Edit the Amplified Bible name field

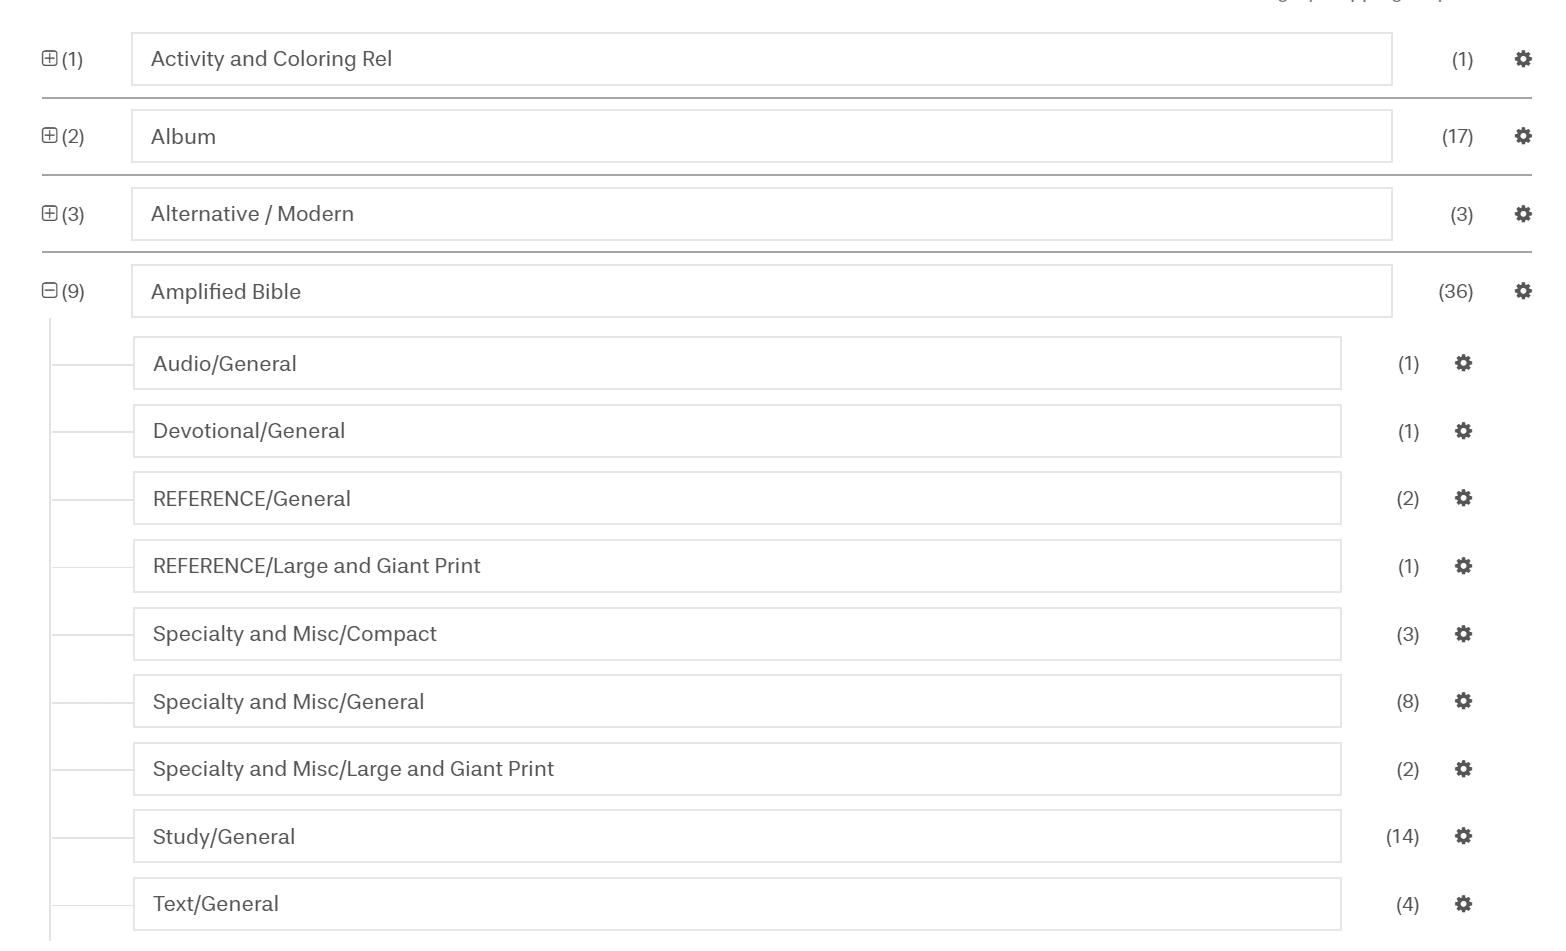click(760, 291)
